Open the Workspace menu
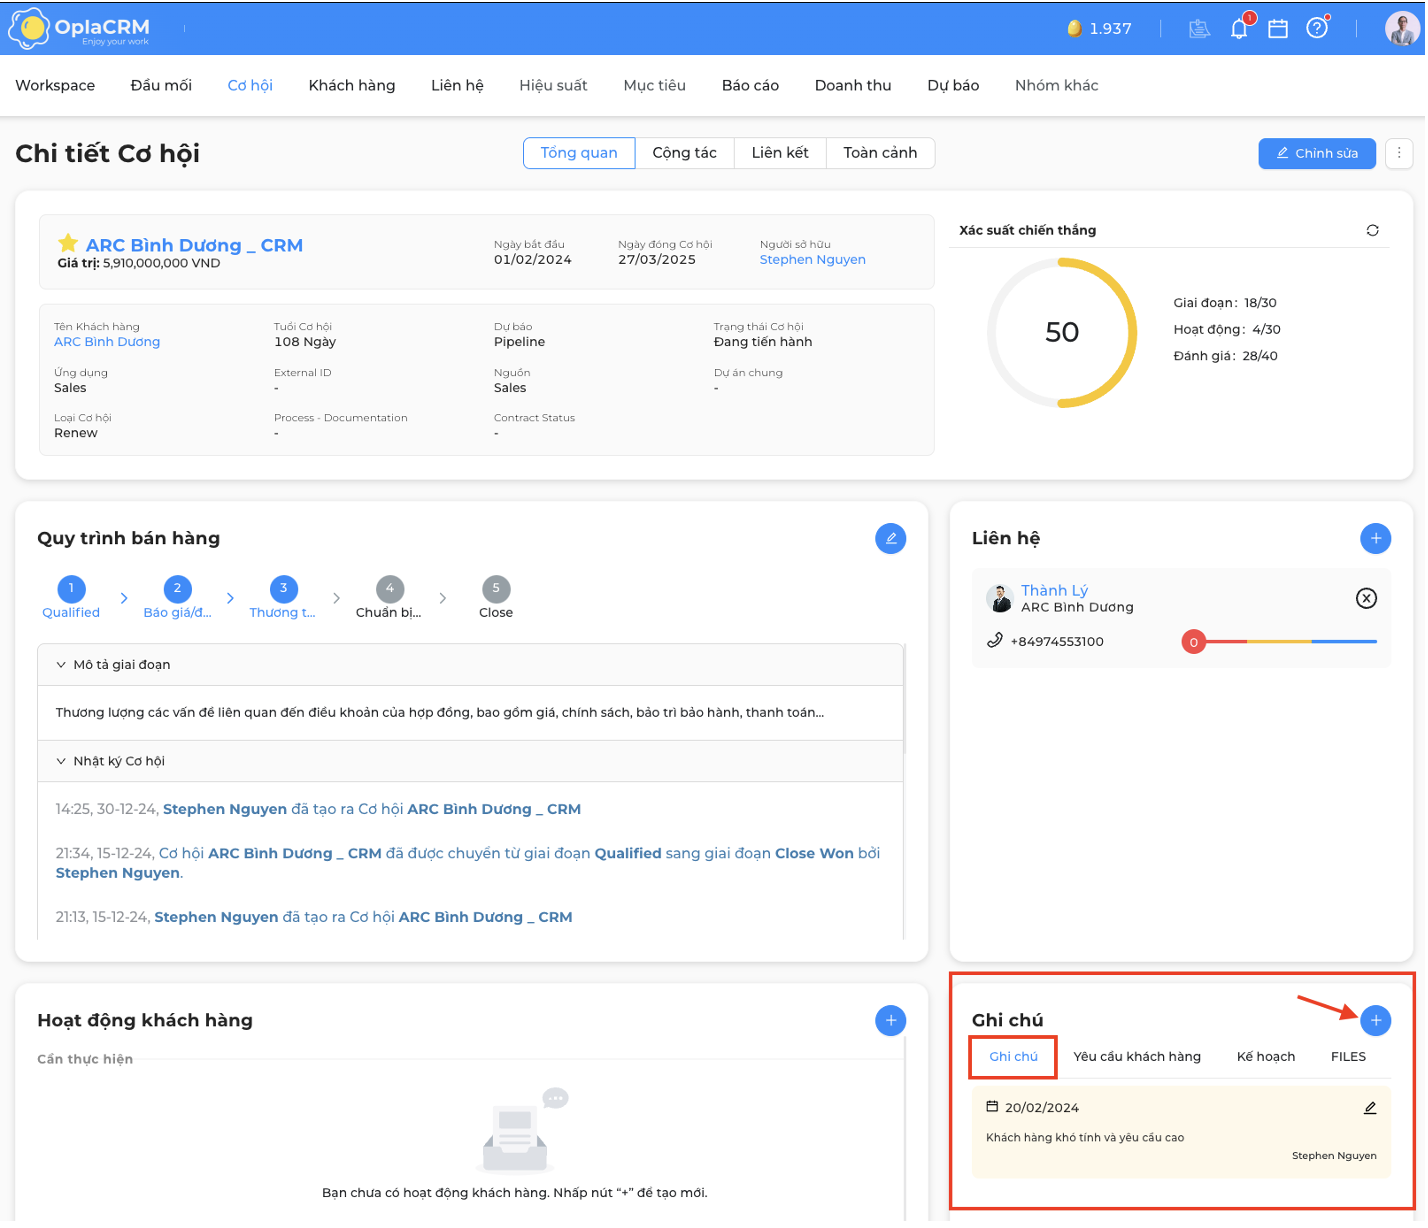 (x=55, y=86)
